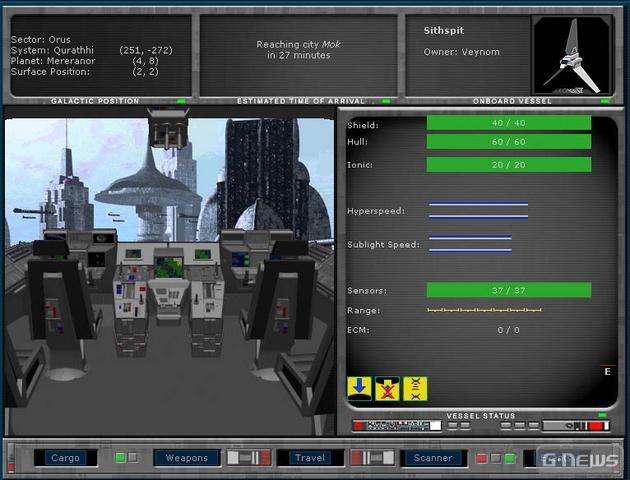Click the yellow icon with two X marks
The image size is (630, 480).
415,388
